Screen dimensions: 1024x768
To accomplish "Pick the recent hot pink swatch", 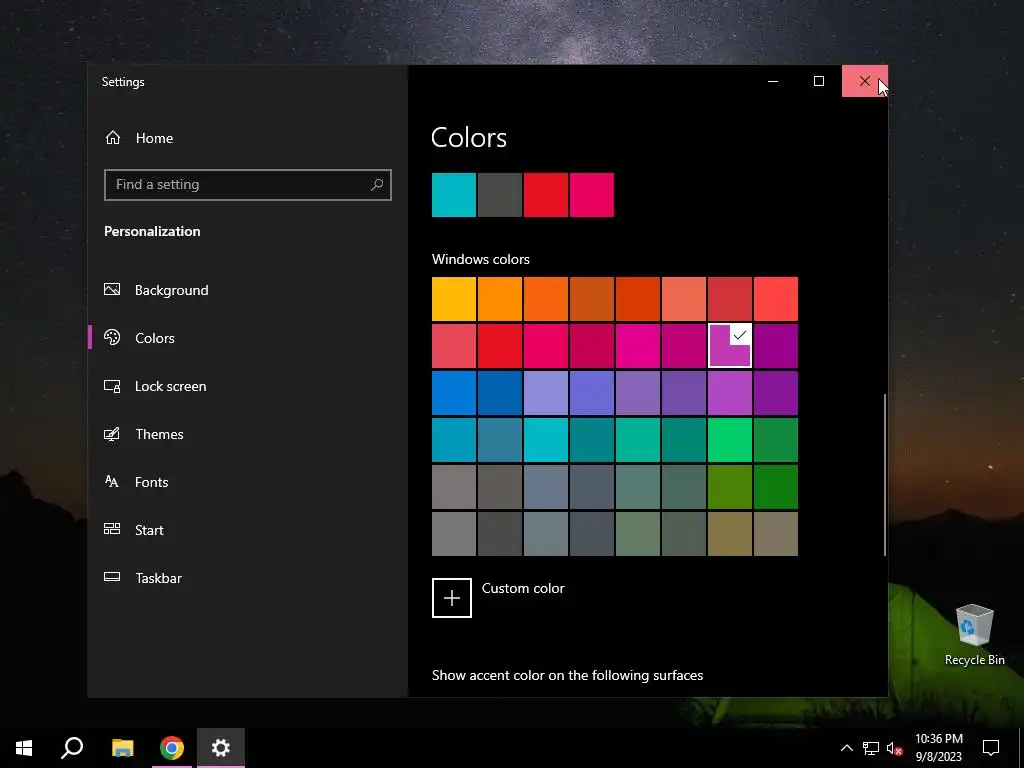I will coord(592,195).
